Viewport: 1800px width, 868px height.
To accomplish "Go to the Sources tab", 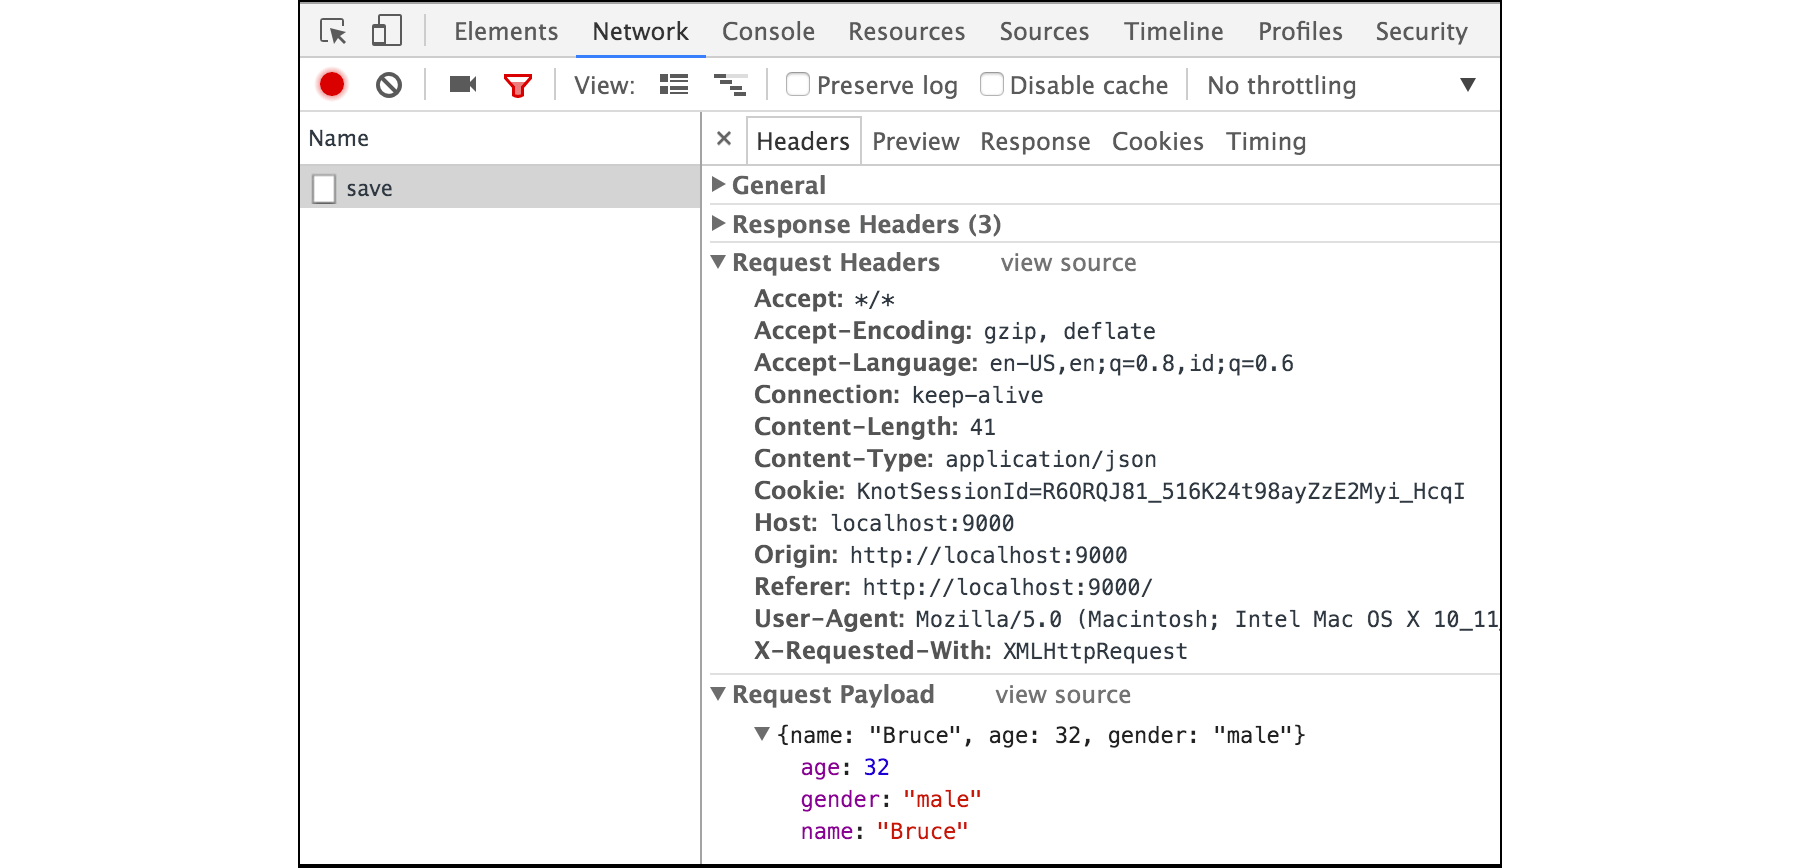I will (1044, 31).
